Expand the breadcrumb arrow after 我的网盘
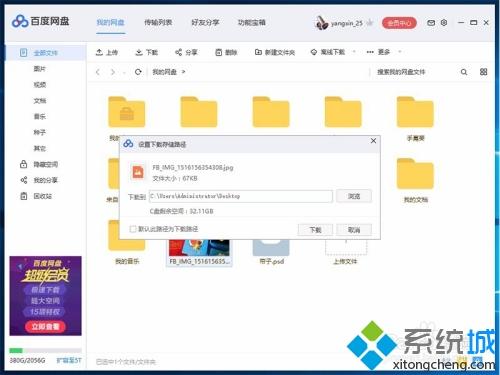The height and width of the screenshot is (375, 500). tap(183, 72)
